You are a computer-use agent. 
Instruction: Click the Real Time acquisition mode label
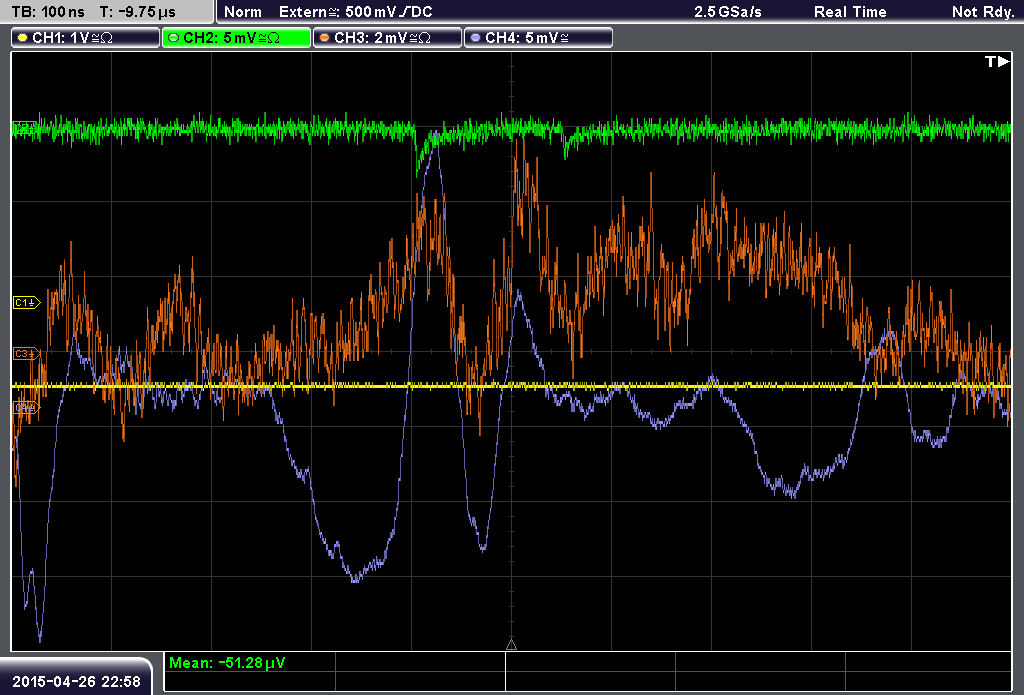(x=850, y=12)
